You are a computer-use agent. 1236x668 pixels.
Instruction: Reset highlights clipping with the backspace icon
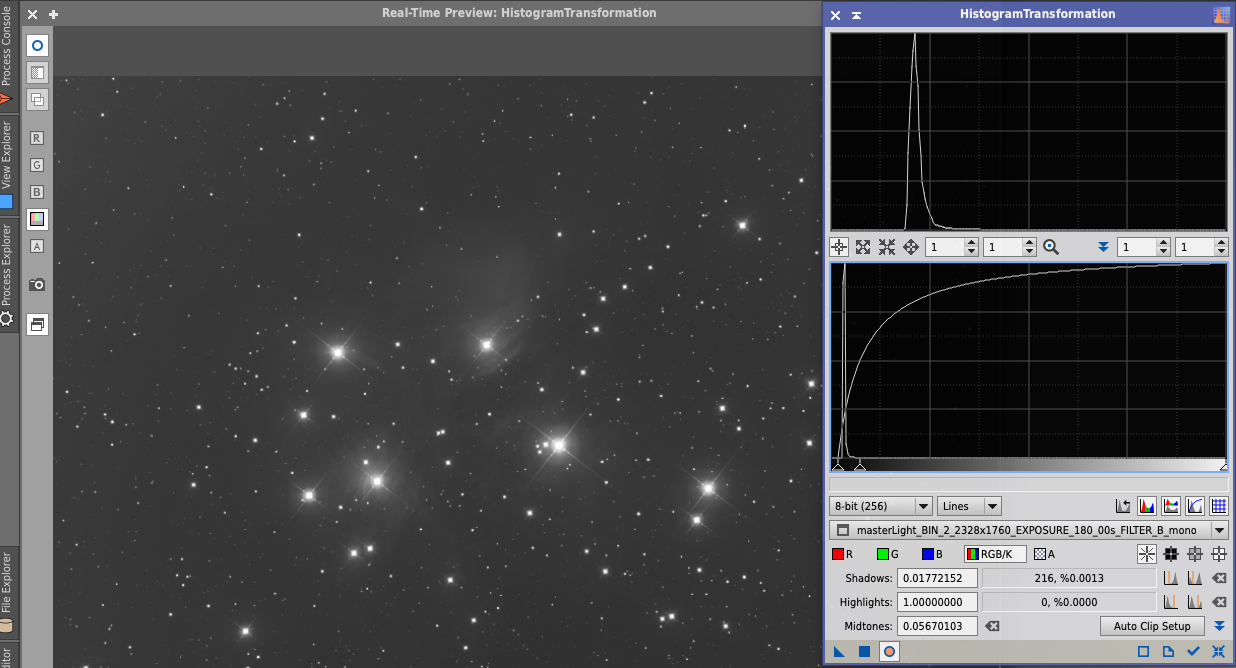(x=1219, y=602)
